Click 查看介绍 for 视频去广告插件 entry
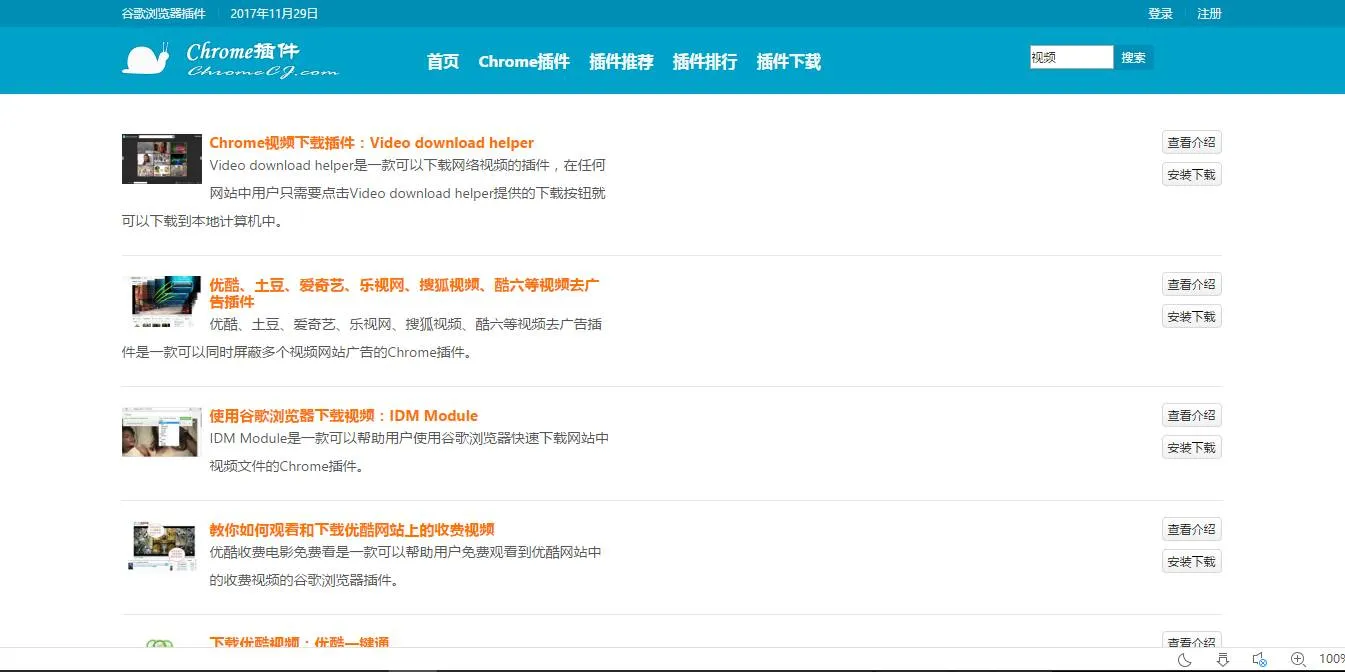 pyautogui.click(x=1192, y=285)
